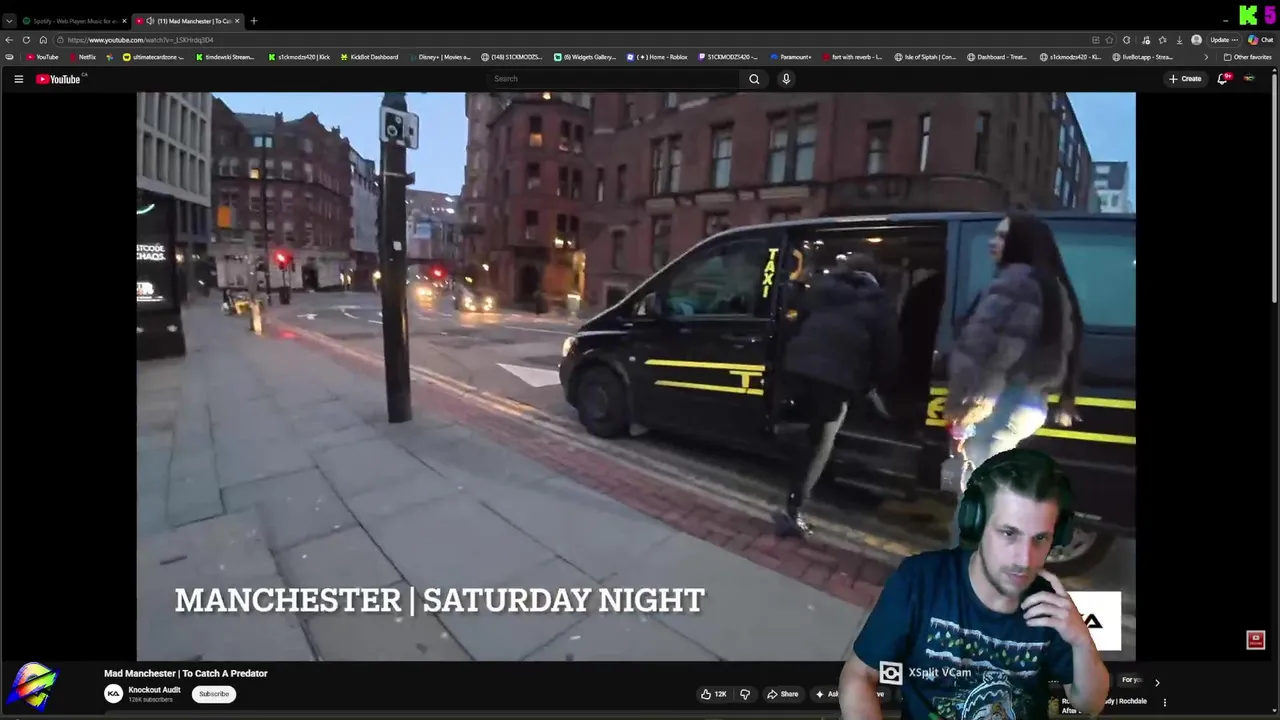Click the Ask sparkle button
This screenshot has width=1280, height=720.
click(826, 694)
